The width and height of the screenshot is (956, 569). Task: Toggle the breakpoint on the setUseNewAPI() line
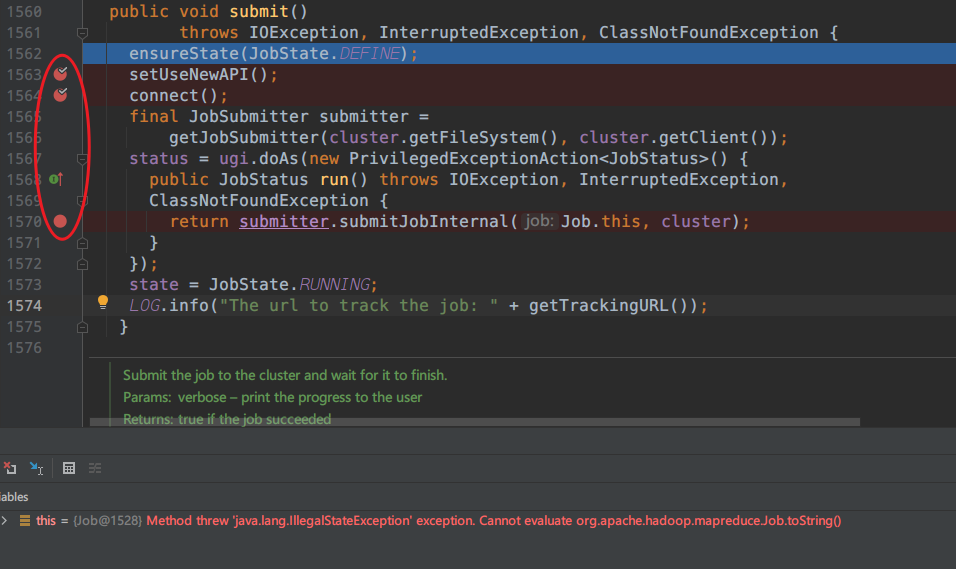(60, 74)
